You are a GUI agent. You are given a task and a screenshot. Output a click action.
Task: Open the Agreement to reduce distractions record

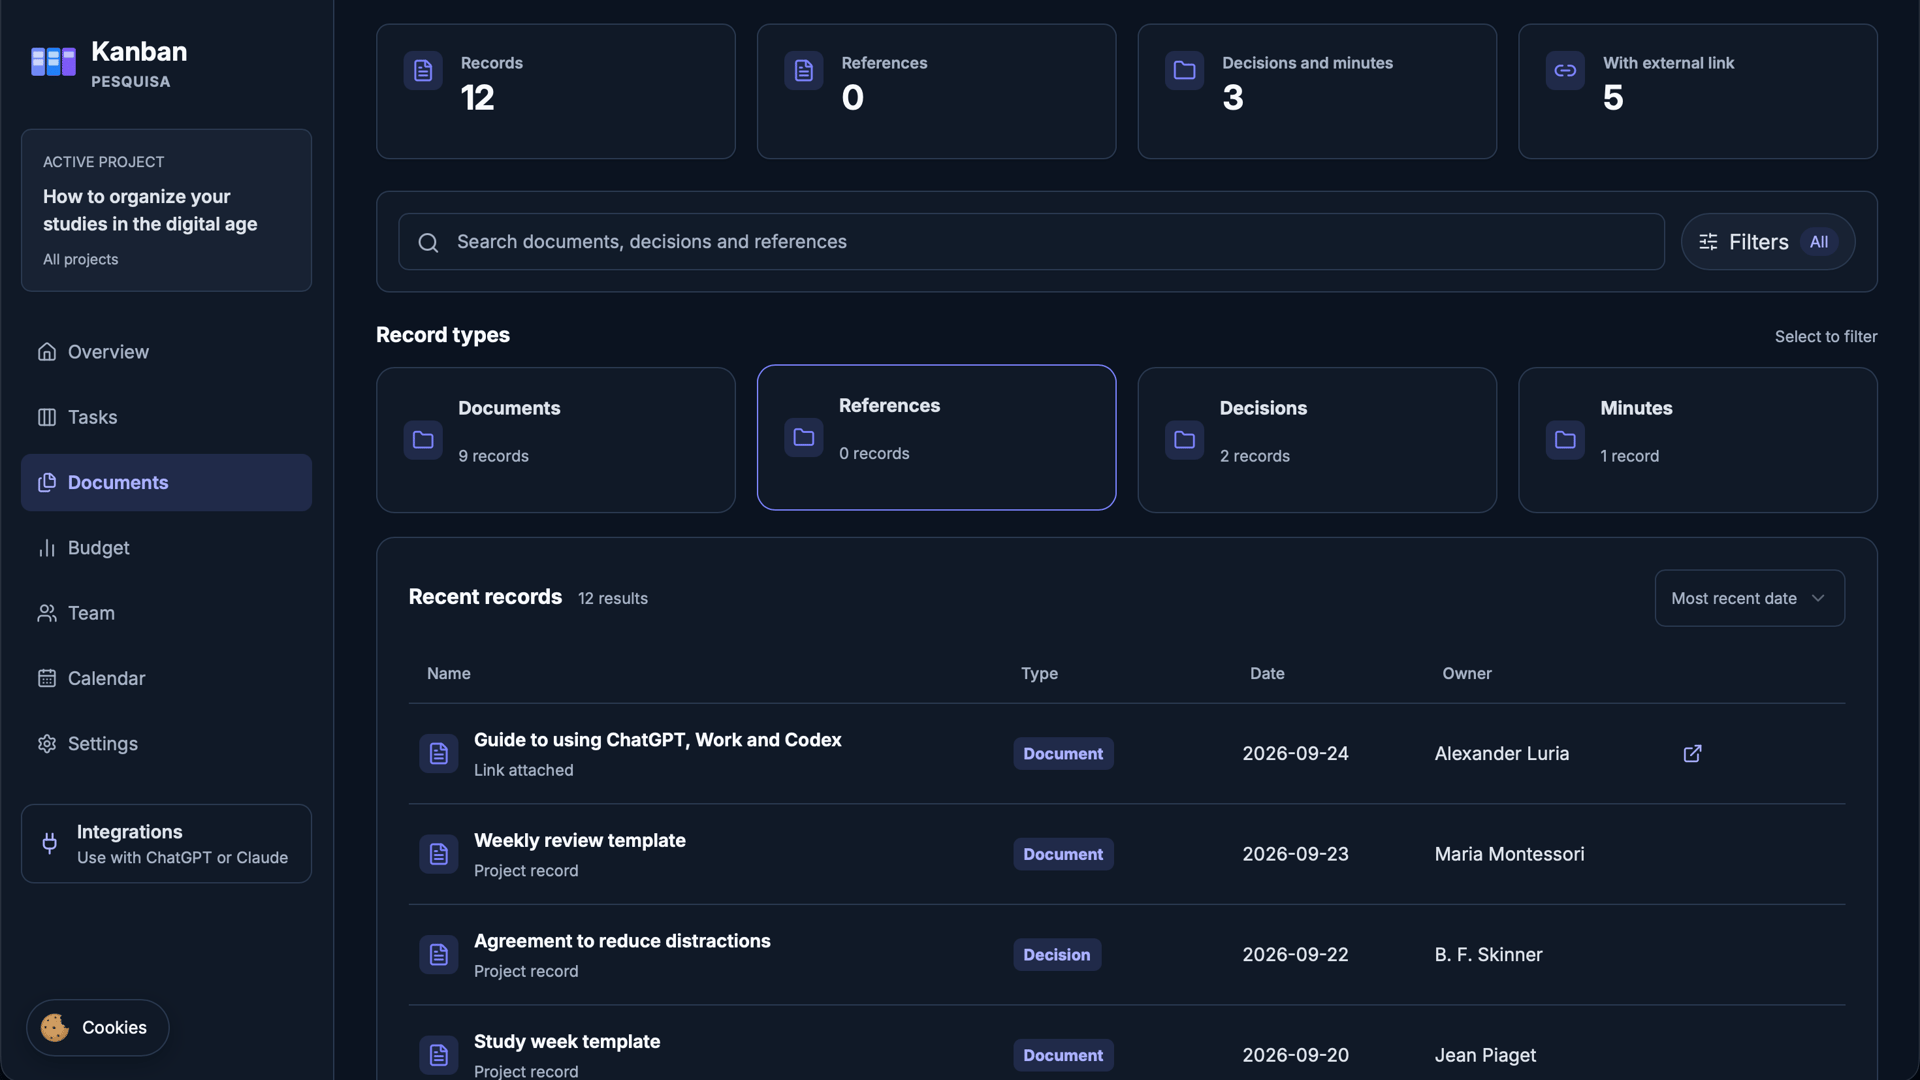coord(622,941)
